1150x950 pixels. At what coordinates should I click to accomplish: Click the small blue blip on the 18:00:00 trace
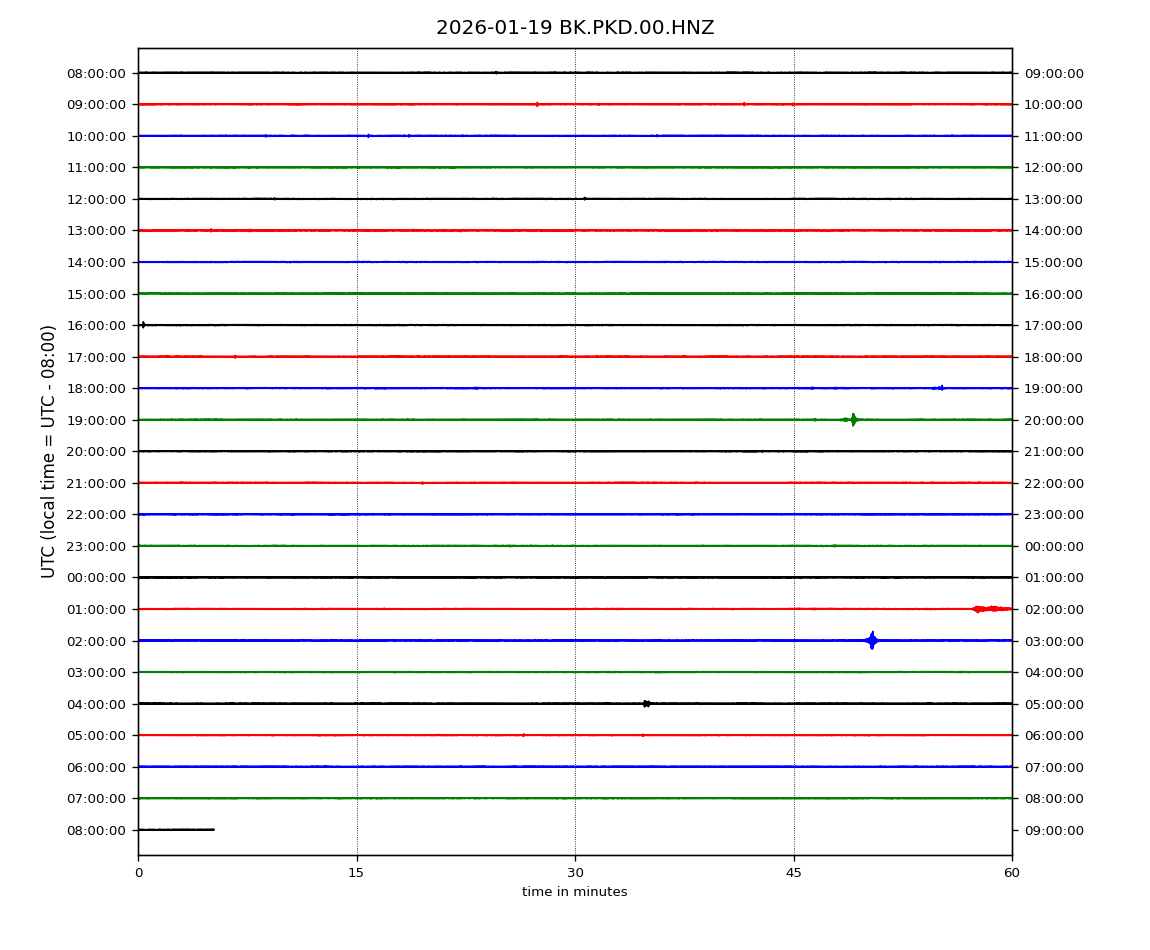pyautogui.click(x=939, y=388)
